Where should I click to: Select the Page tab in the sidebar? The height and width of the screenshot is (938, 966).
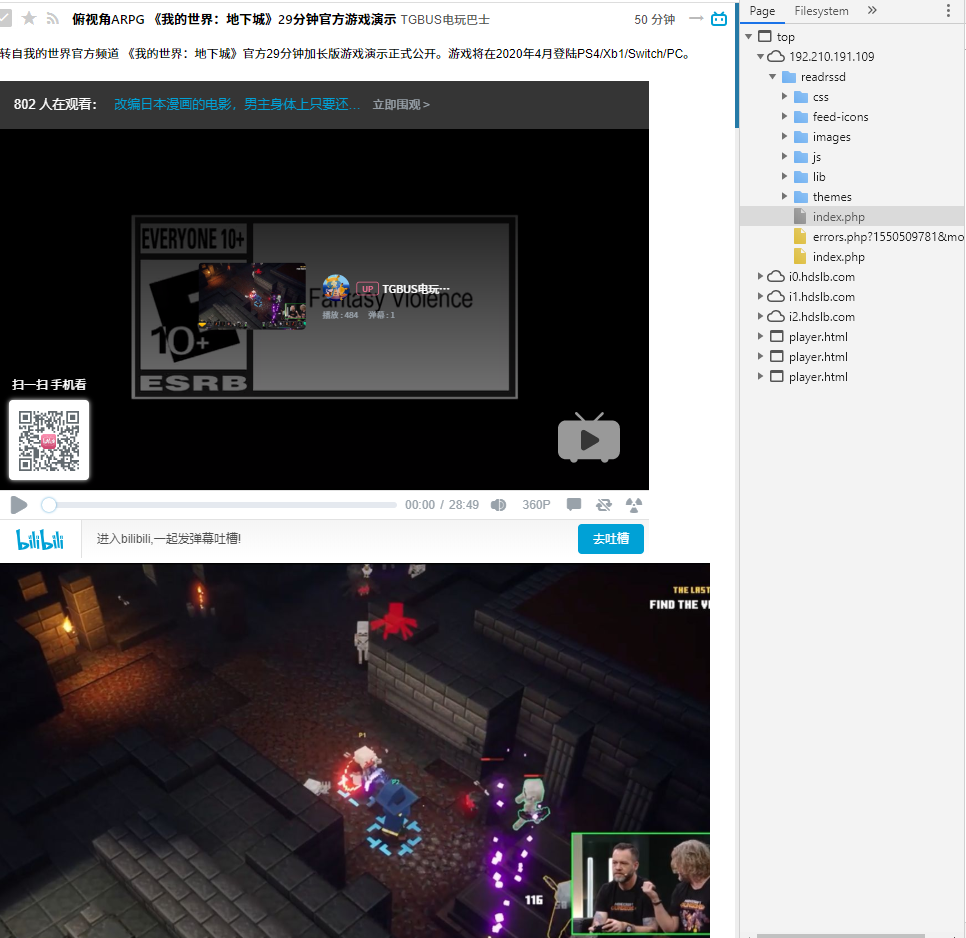coord(762,11)
